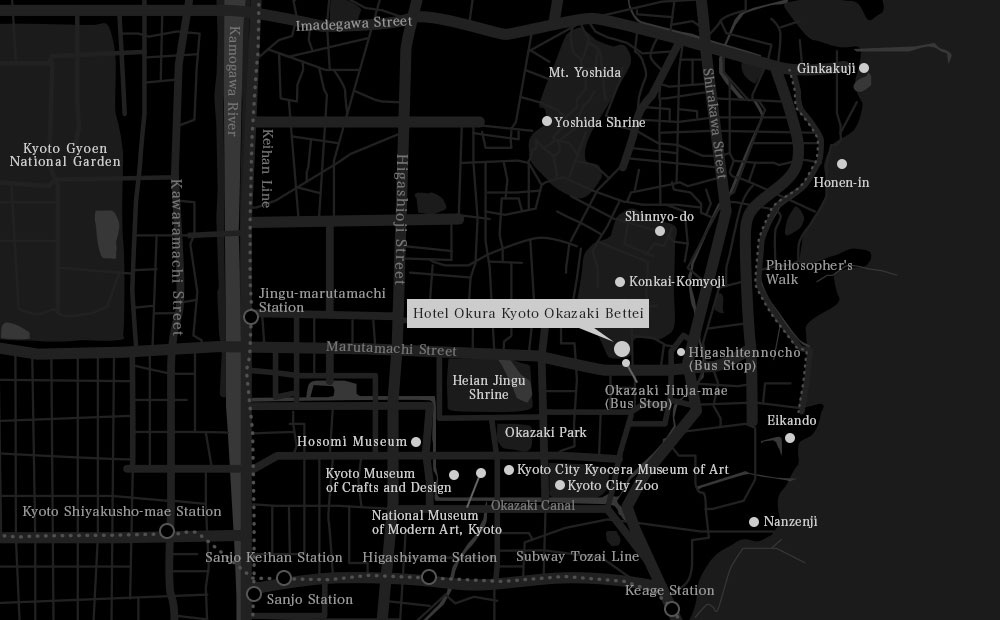
Task: Select Kyoto Shiyakusho-mae Station circle
Action: [x=167, y=531]
